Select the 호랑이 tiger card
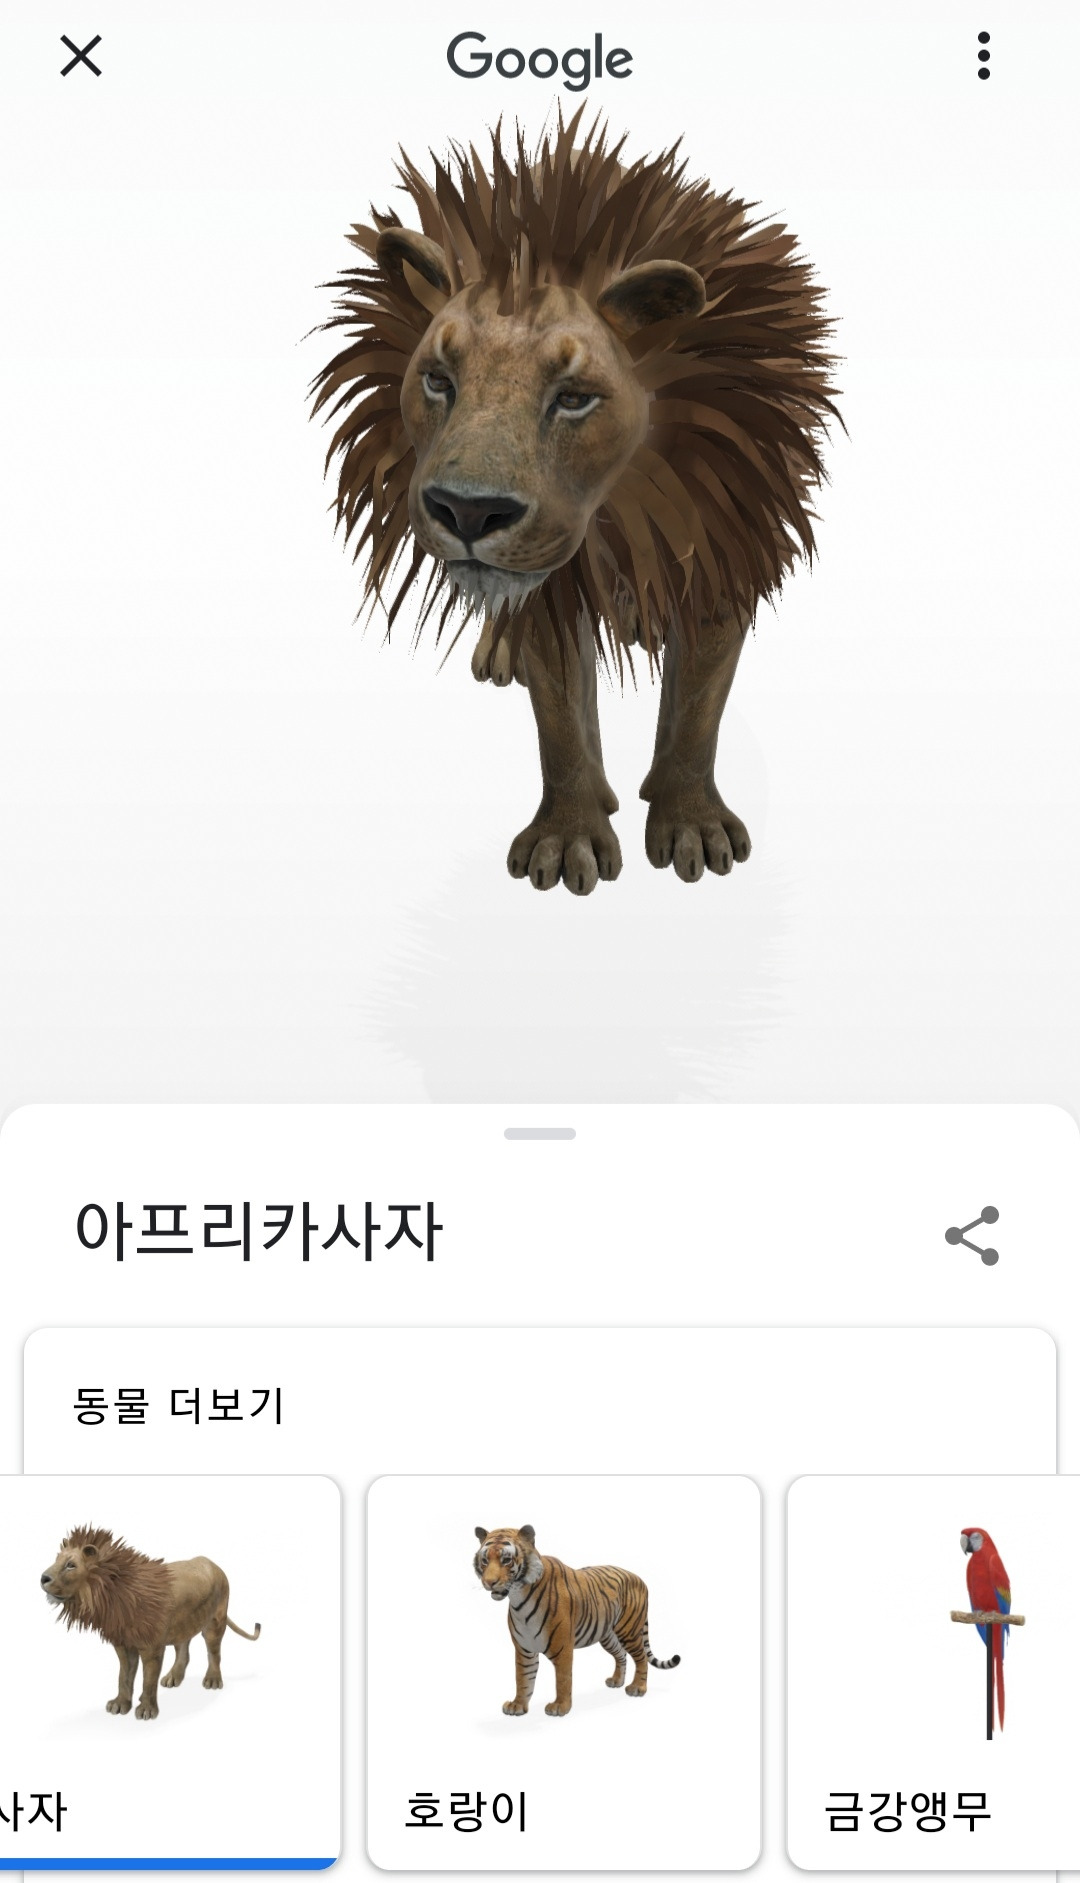Viewport: 1080px width, 1883px height. 564,1672
